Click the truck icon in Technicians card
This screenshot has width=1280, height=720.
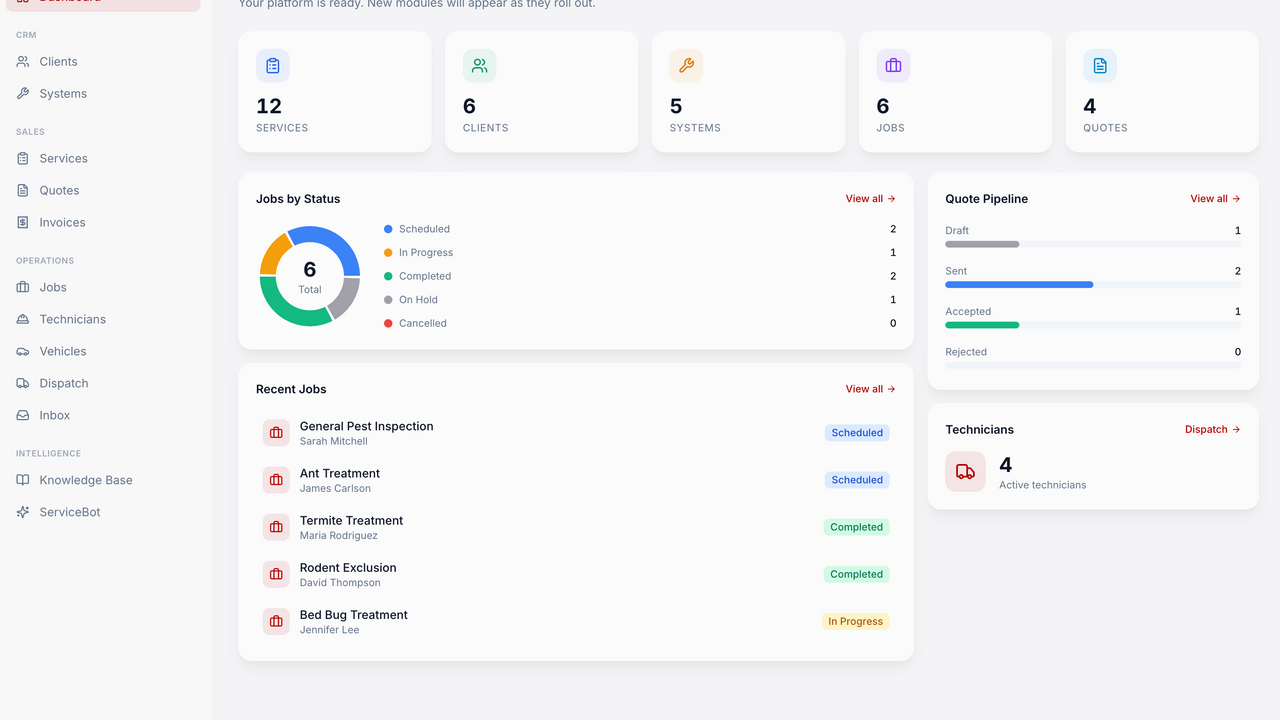[x=965, y=472]
